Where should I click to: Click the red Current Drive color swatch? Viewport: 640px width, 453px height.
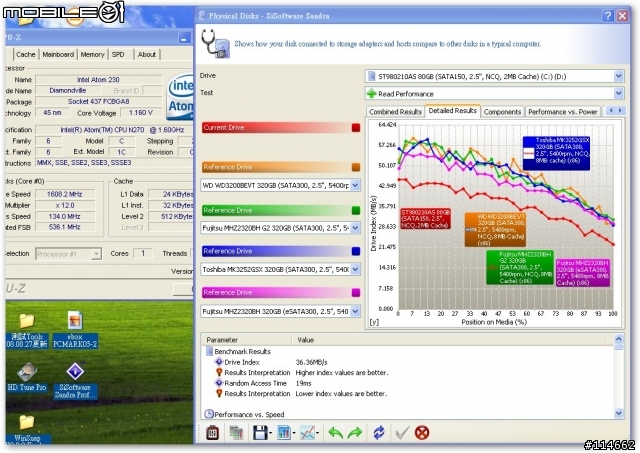point(356,128)
